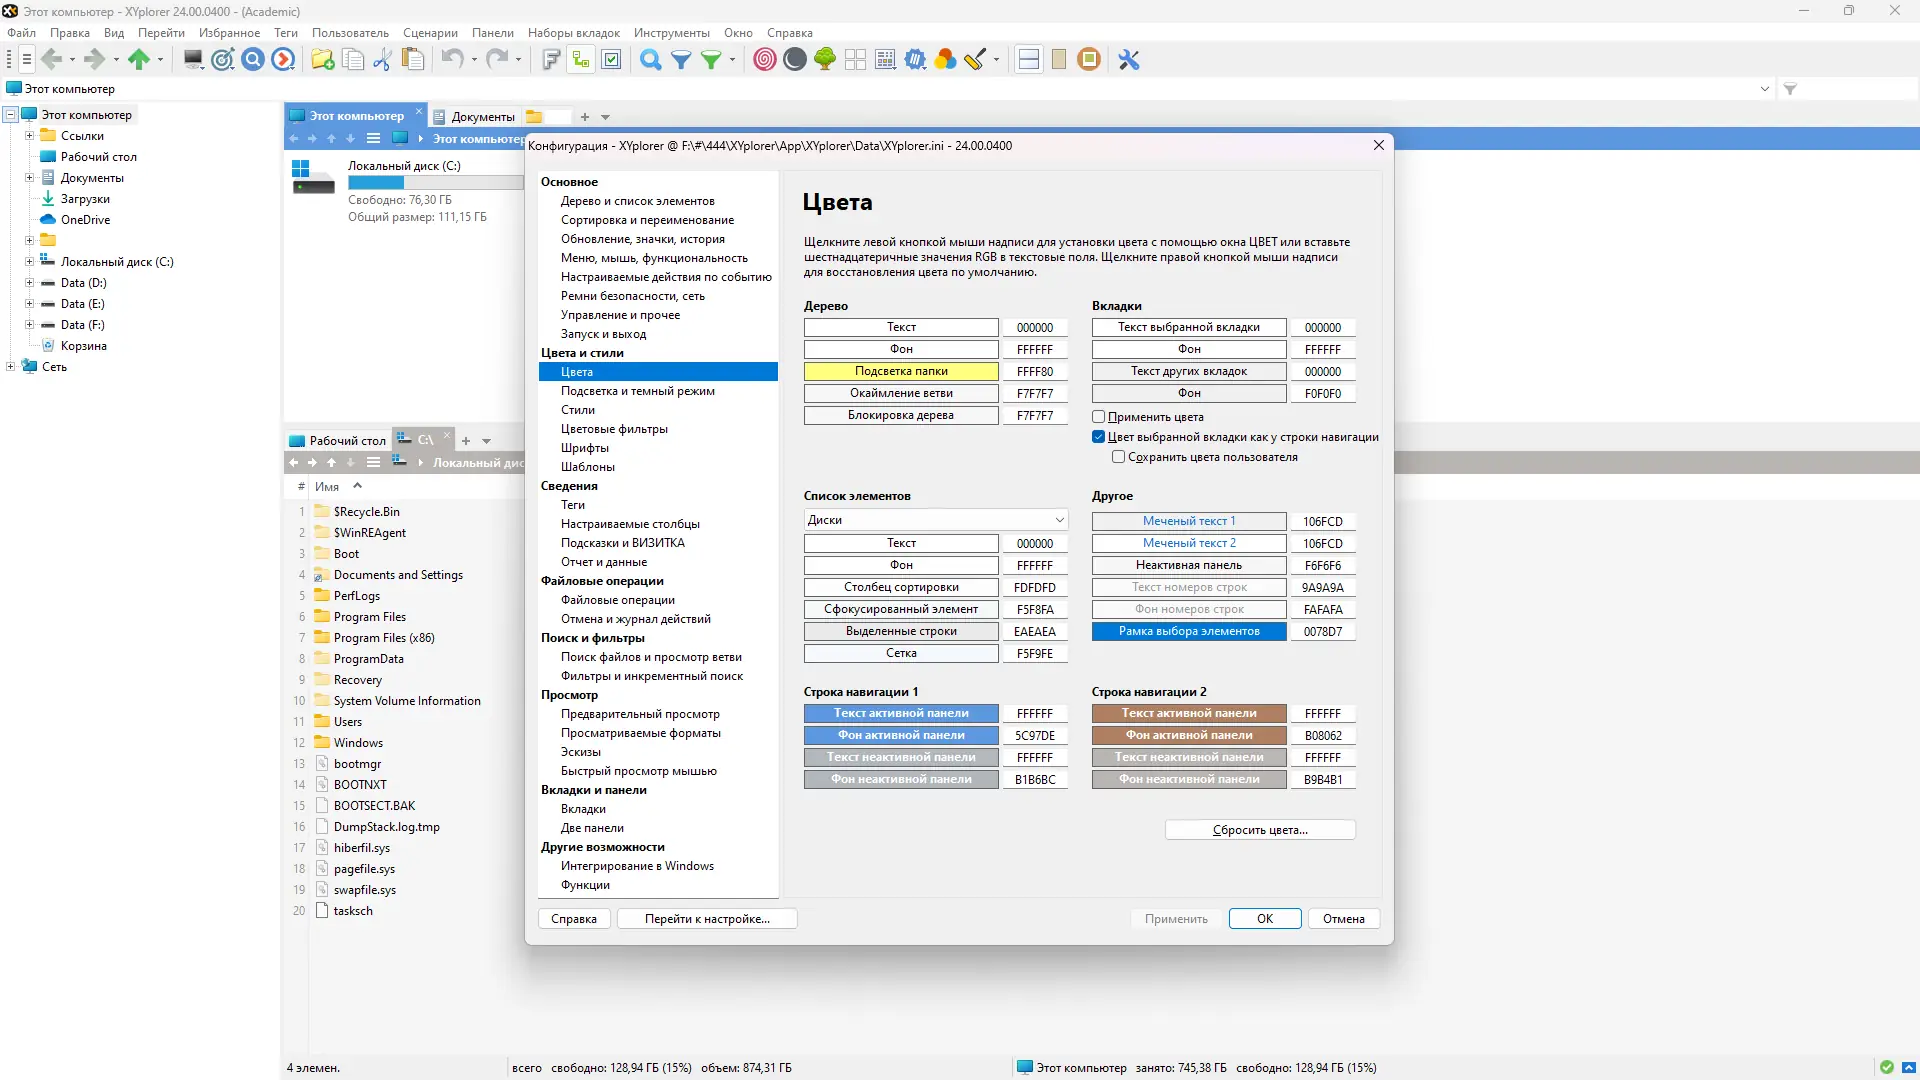Viewport: 1920px width, 1080px height.
Task: Click the yellow 'Подсветка папки' color swatch
Action: click(901, 371)
